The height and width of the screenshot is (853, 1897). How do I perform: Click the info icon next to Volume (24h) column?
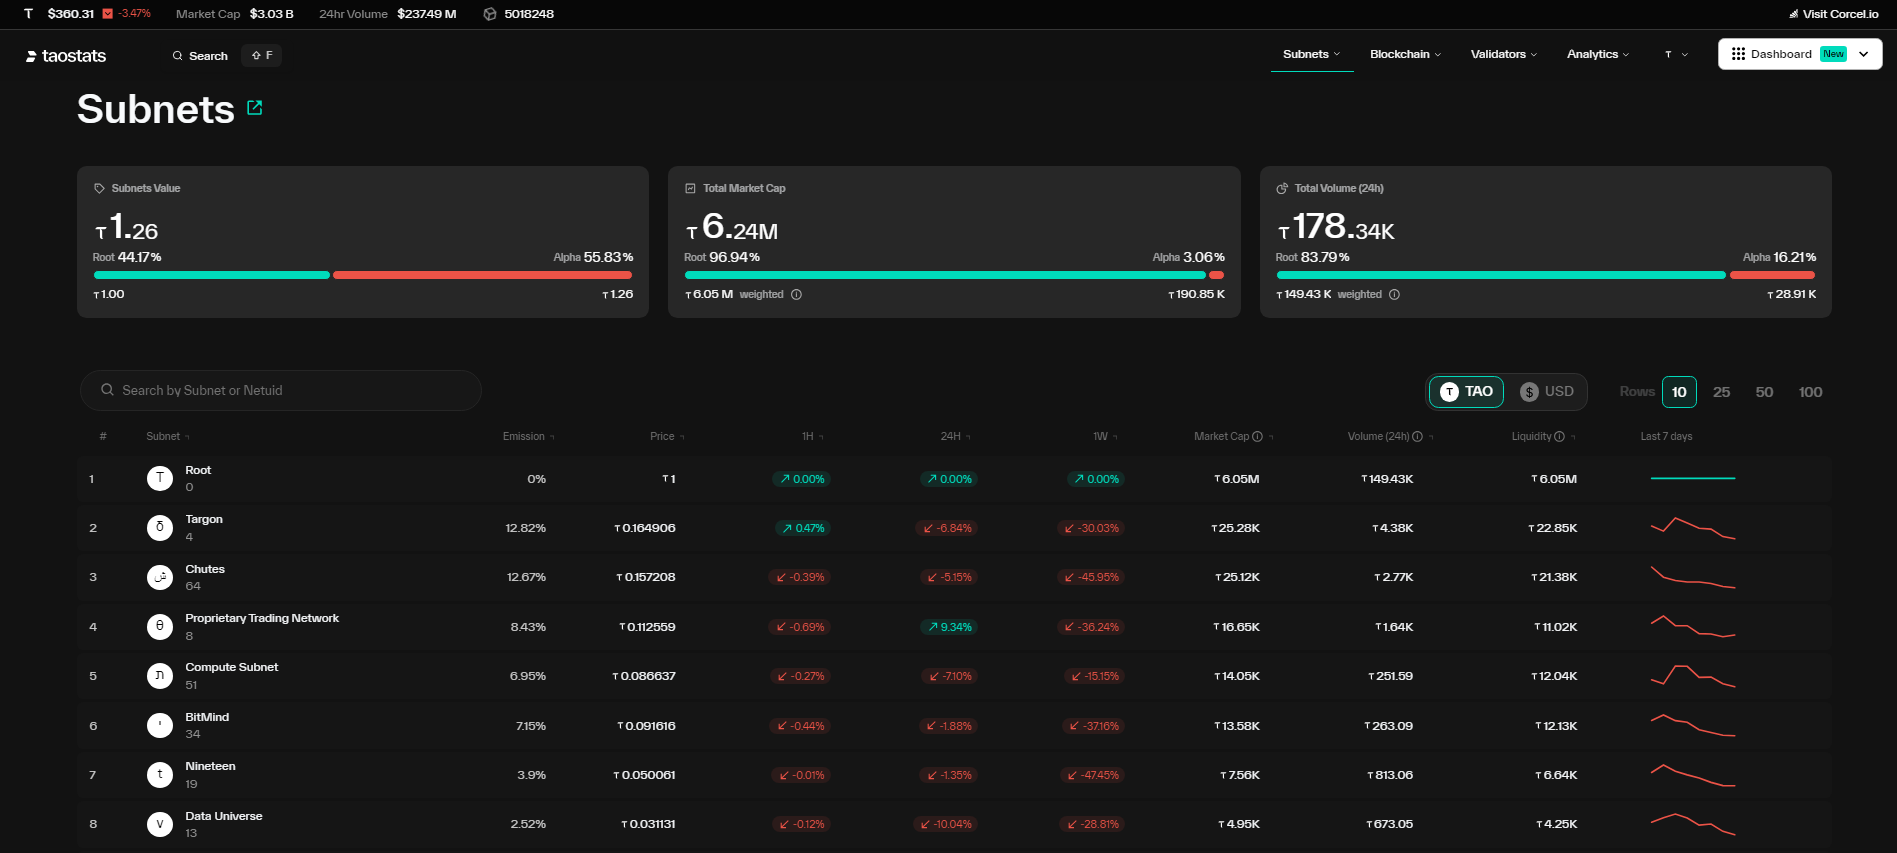point(1417,436)
